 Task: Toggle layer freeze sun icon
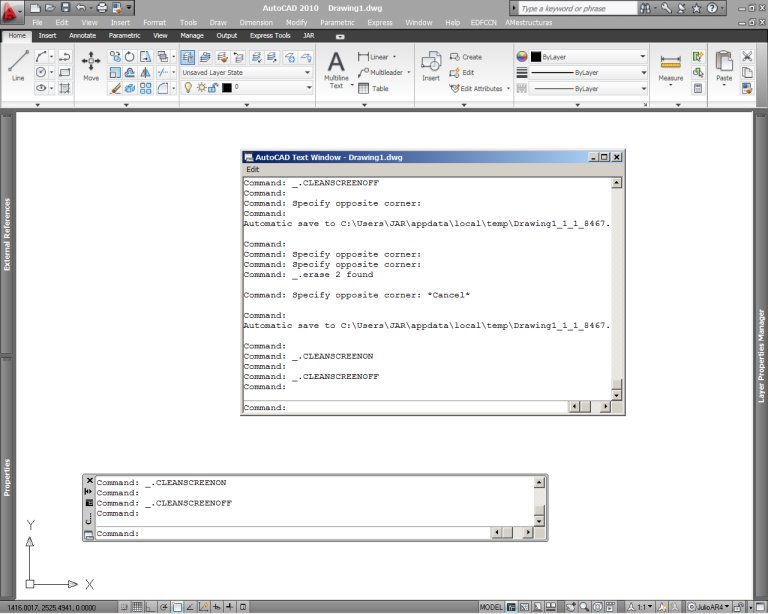(201, 88)
